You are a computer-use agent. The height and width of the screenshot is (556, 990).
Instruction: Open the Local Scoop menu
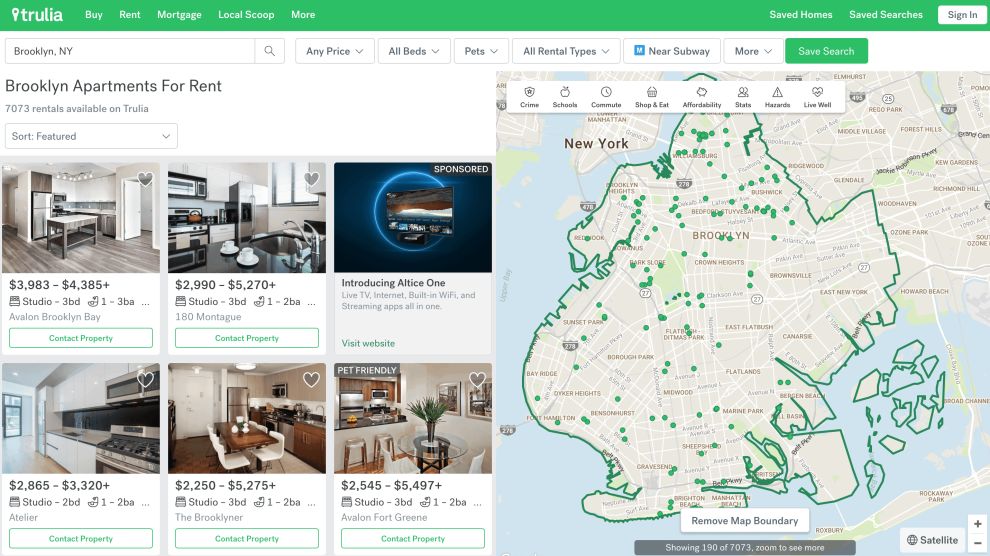pyautogui.click(x=246, y=15)
